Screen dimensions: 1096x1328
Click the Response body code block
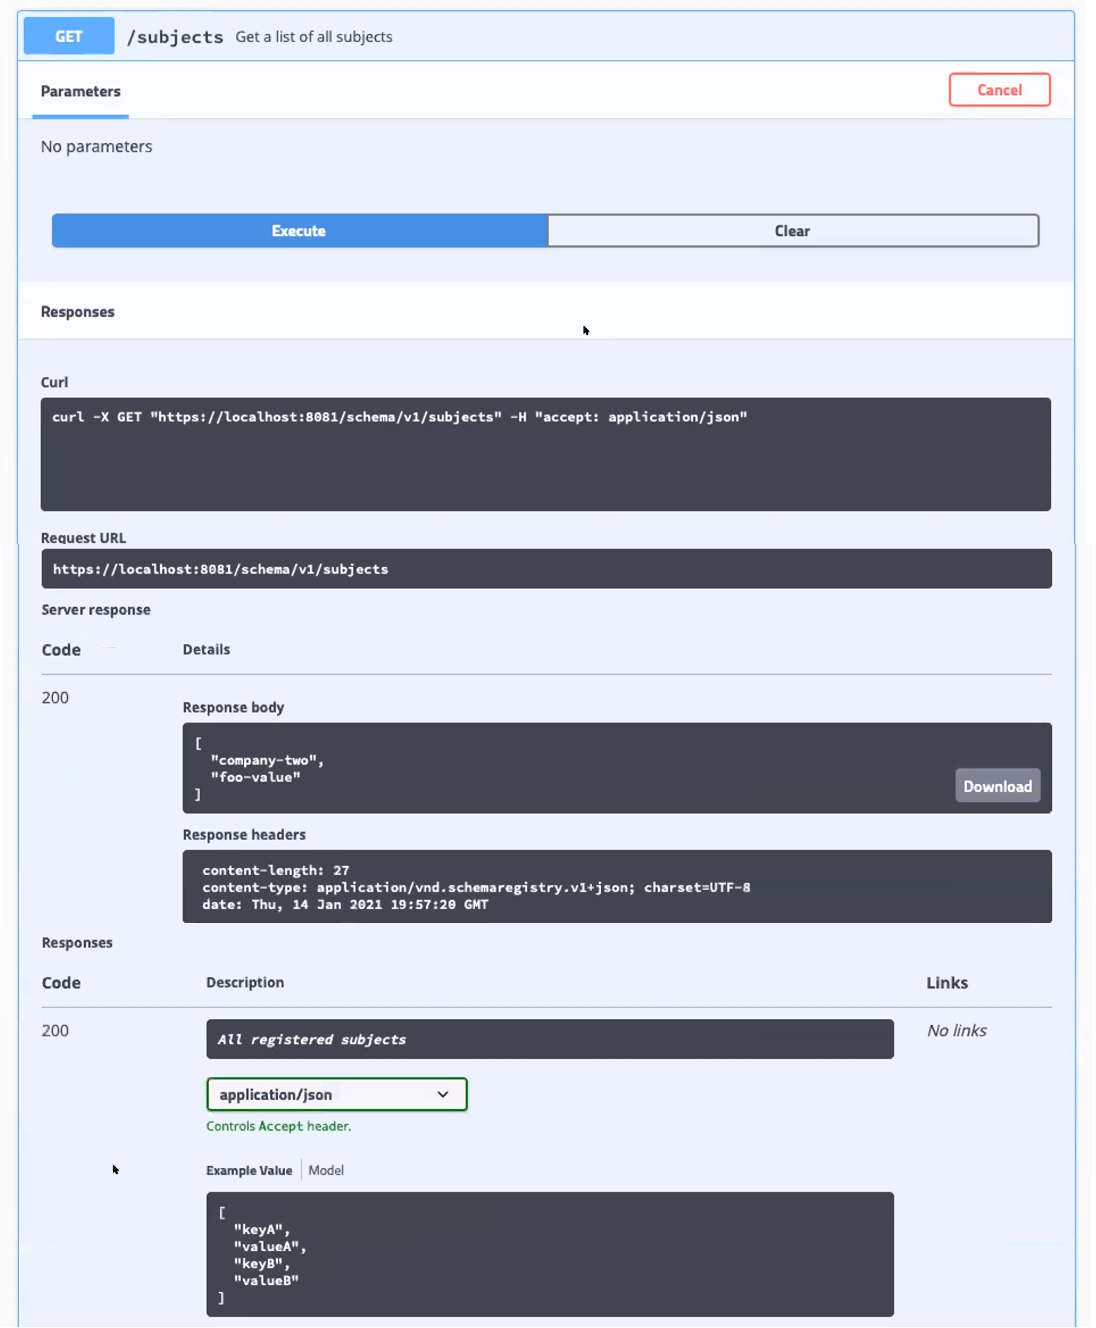pyautogui.click(x=560, y=767)
